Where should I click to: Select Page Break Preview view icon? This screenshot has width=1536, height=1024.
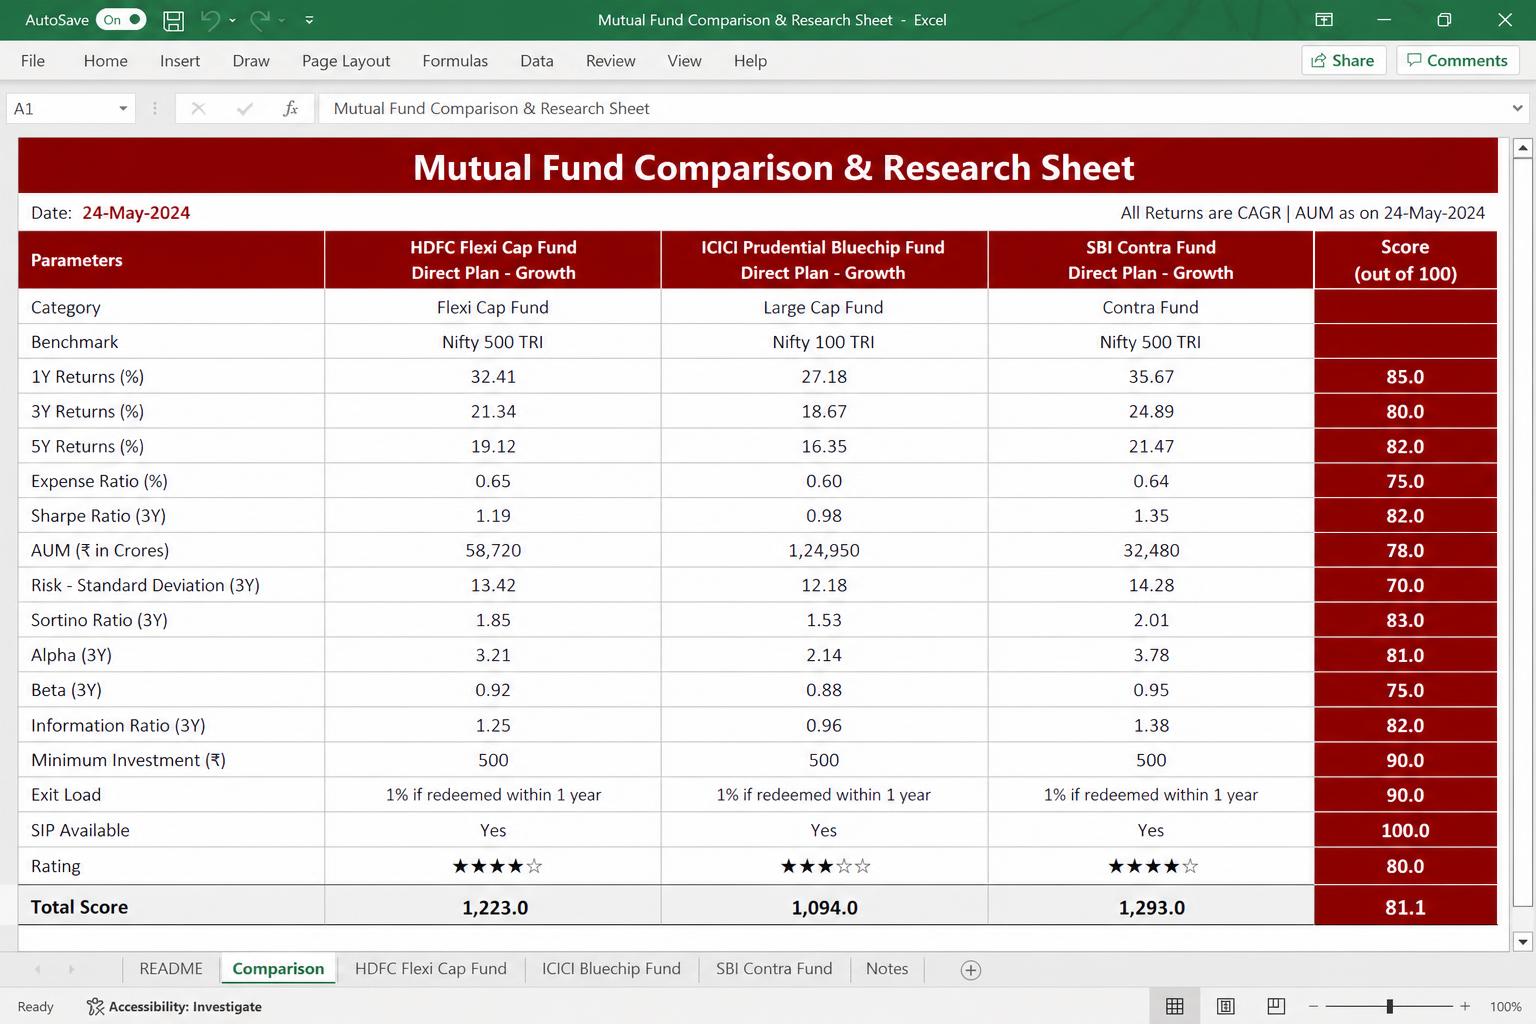tap(1275, 1006)
